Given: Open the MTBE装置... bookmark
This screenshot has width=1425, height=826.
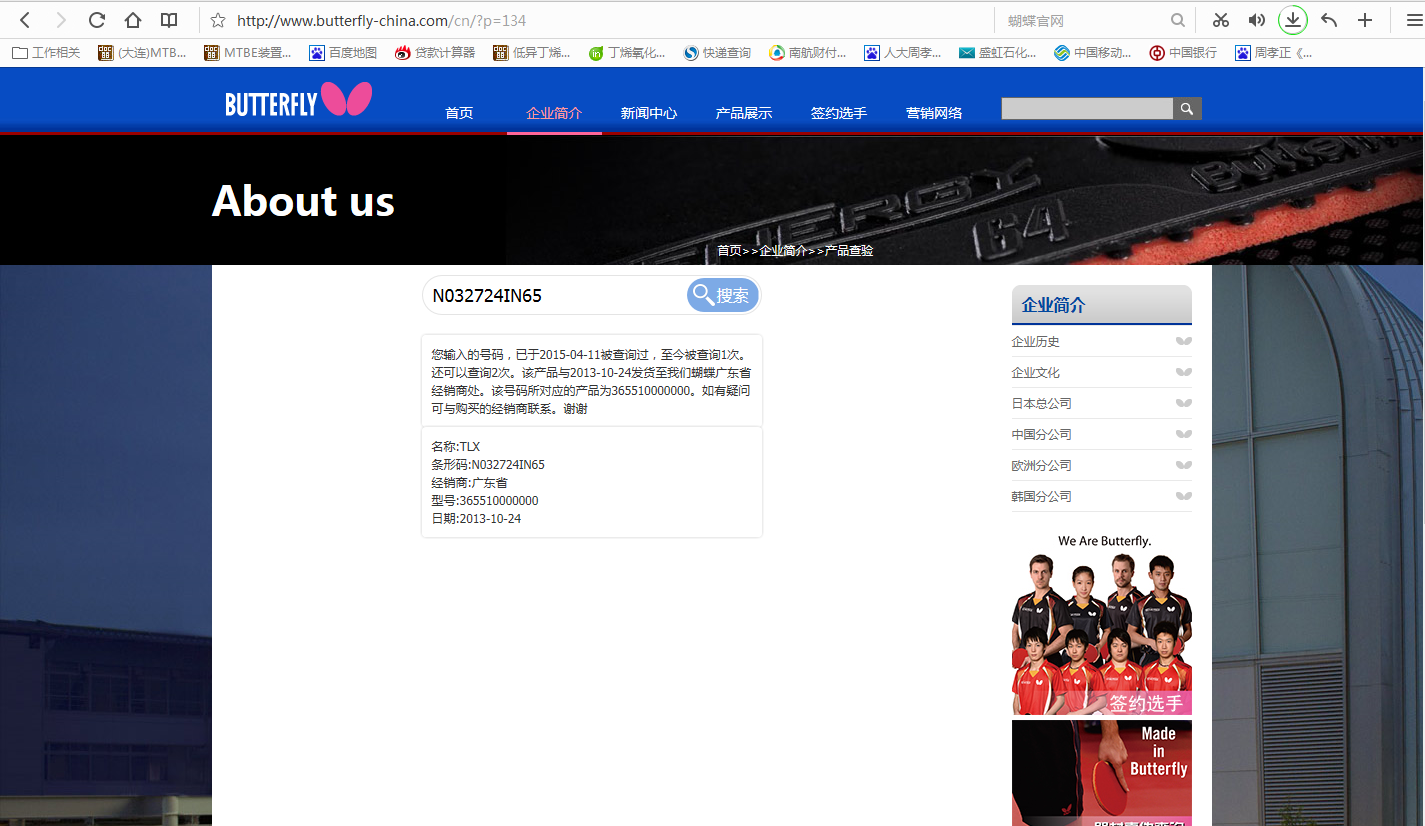Looking at the screenshot, I should pyautogui.click(x=248, y=53).
